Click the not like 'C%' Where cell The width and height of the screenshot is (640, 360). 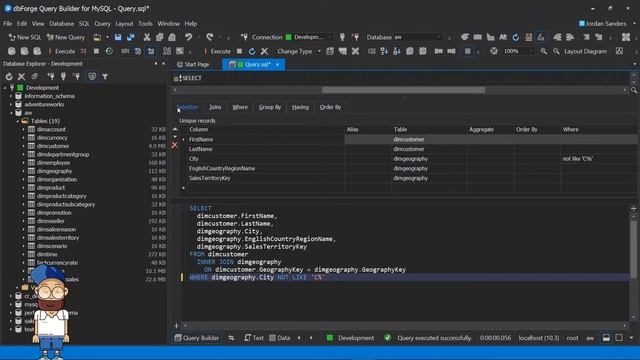tap(599, 159)
